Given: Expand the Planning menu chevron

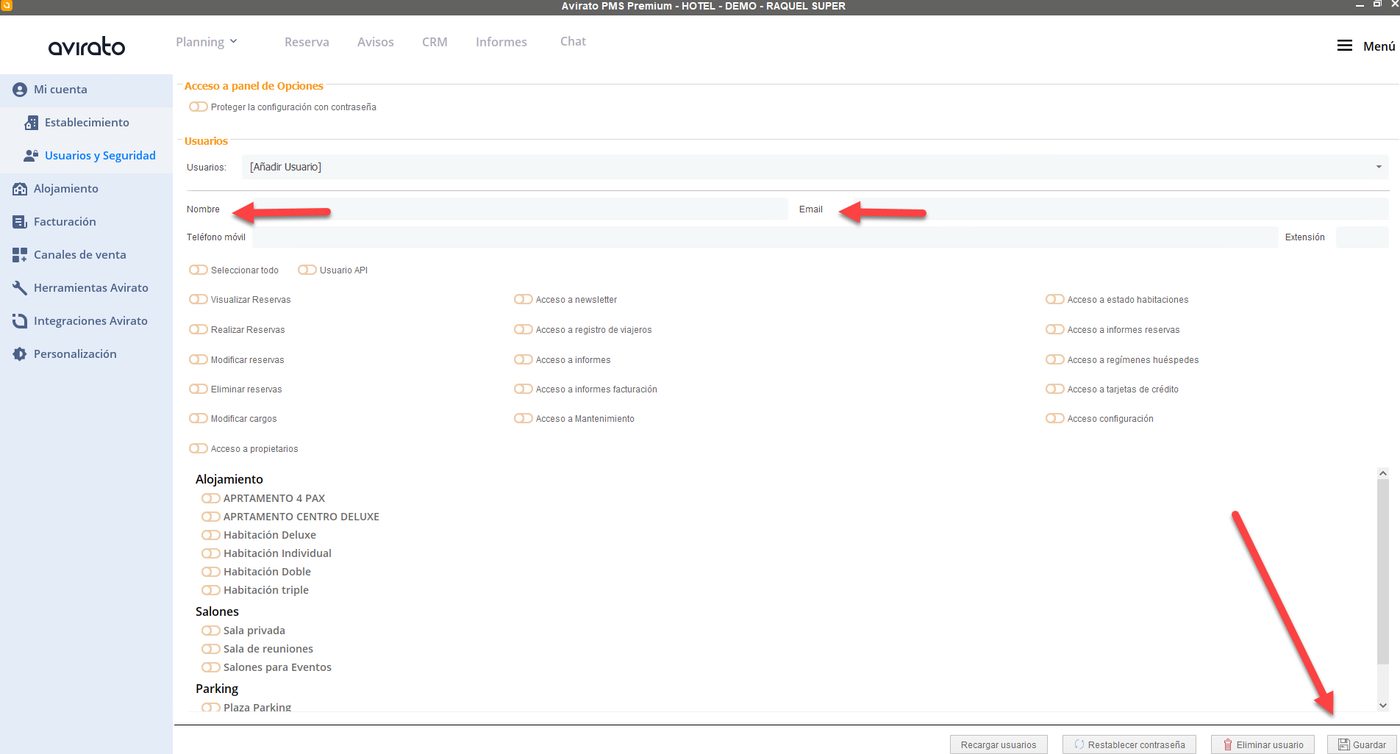Looking at the screenshot, I should pyautogui.click(x=233, y=41).
